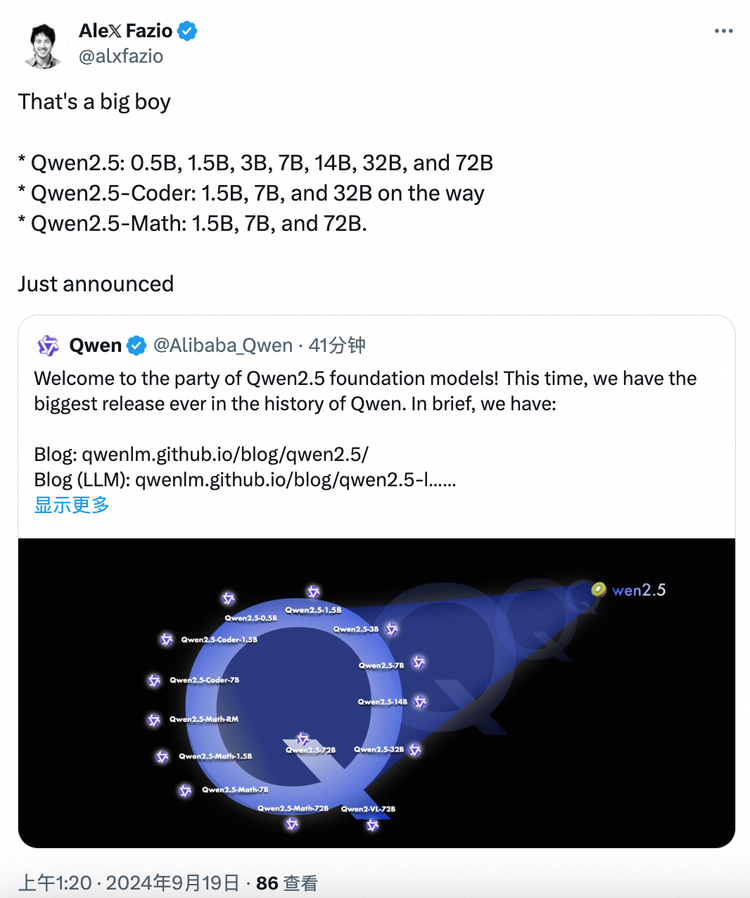Click the Qwen2.5-Math-RM star icon
This screenshot has width=750, height=898.
point(154,720)
